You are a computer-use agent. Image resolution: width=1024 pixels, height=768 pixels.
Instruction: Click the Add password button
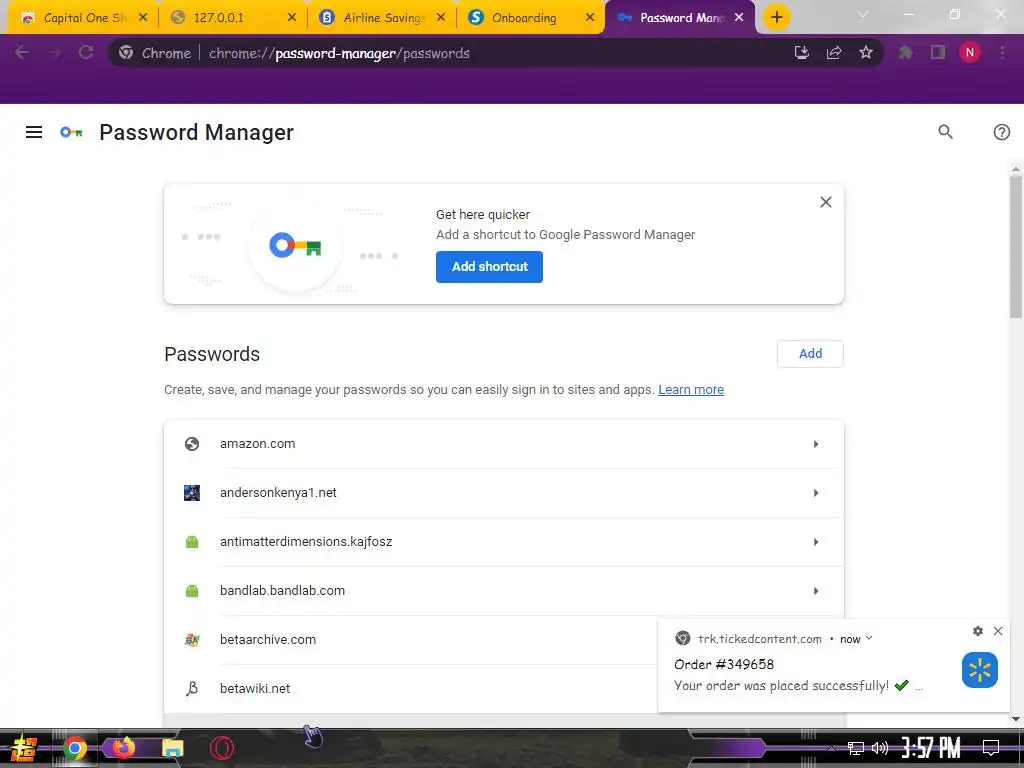click(x=810, y=353)
